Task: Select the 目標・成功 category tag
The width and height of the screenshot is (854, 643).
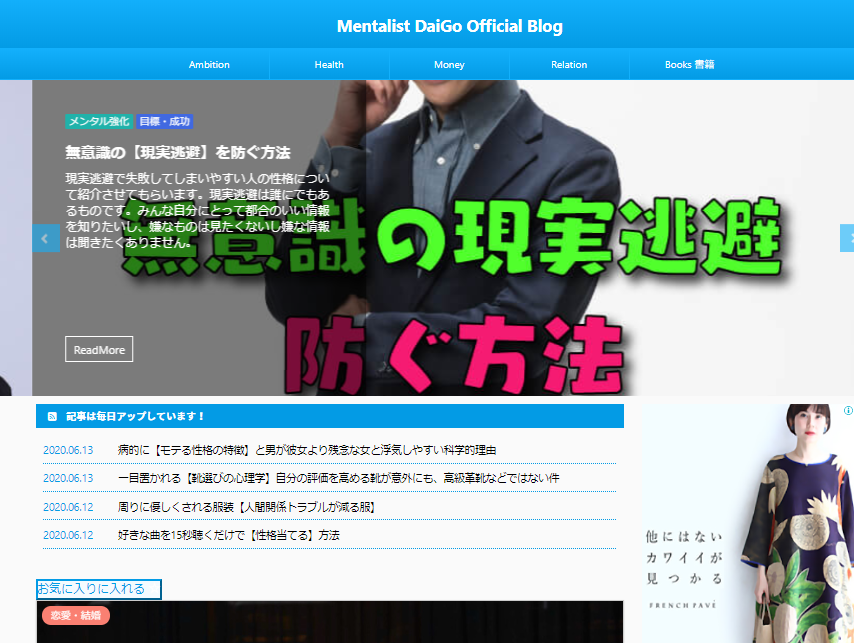Action: pyautogui.click(x=165, y=121)
